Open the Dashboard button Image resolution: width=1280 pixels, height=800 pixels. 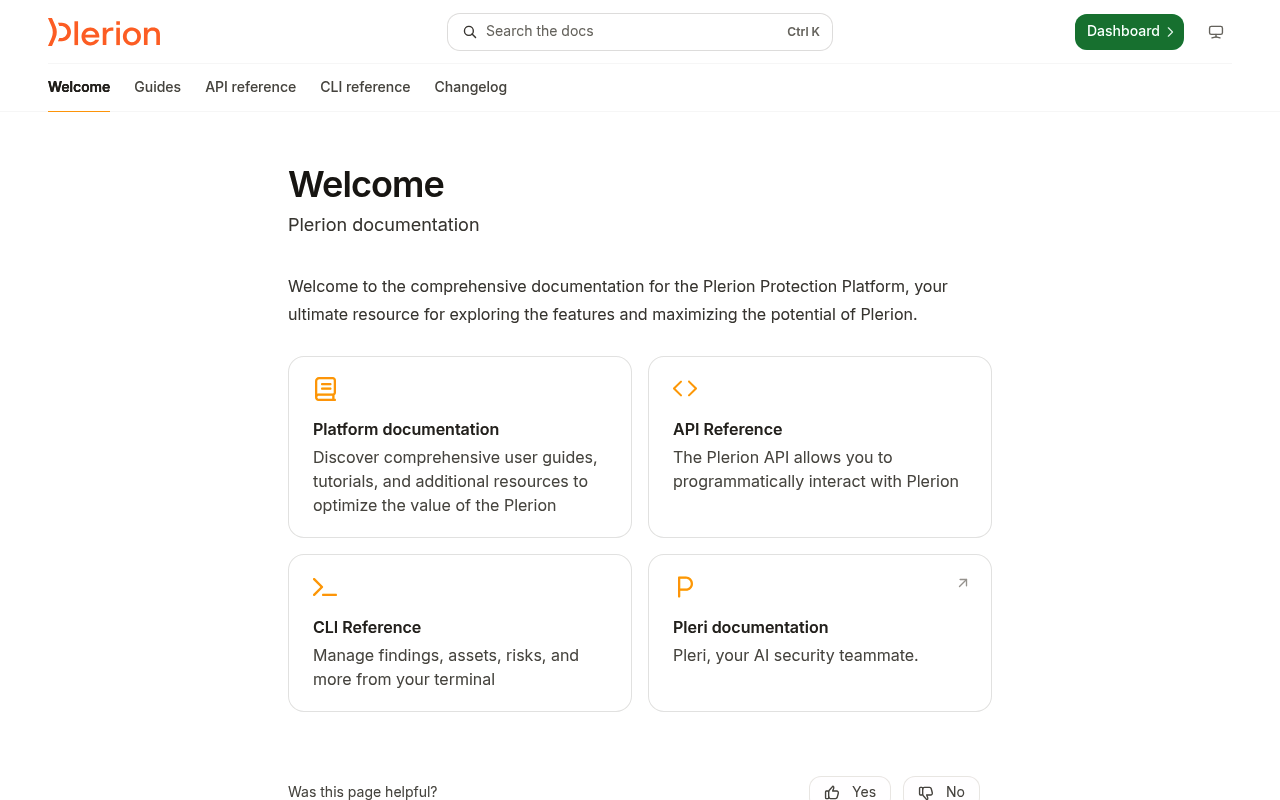pos(1129,32)
